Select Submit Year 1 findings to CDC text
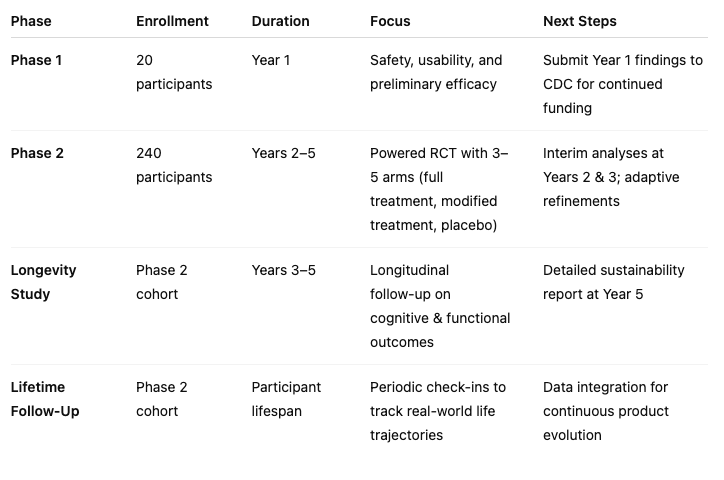 point(623,72)
